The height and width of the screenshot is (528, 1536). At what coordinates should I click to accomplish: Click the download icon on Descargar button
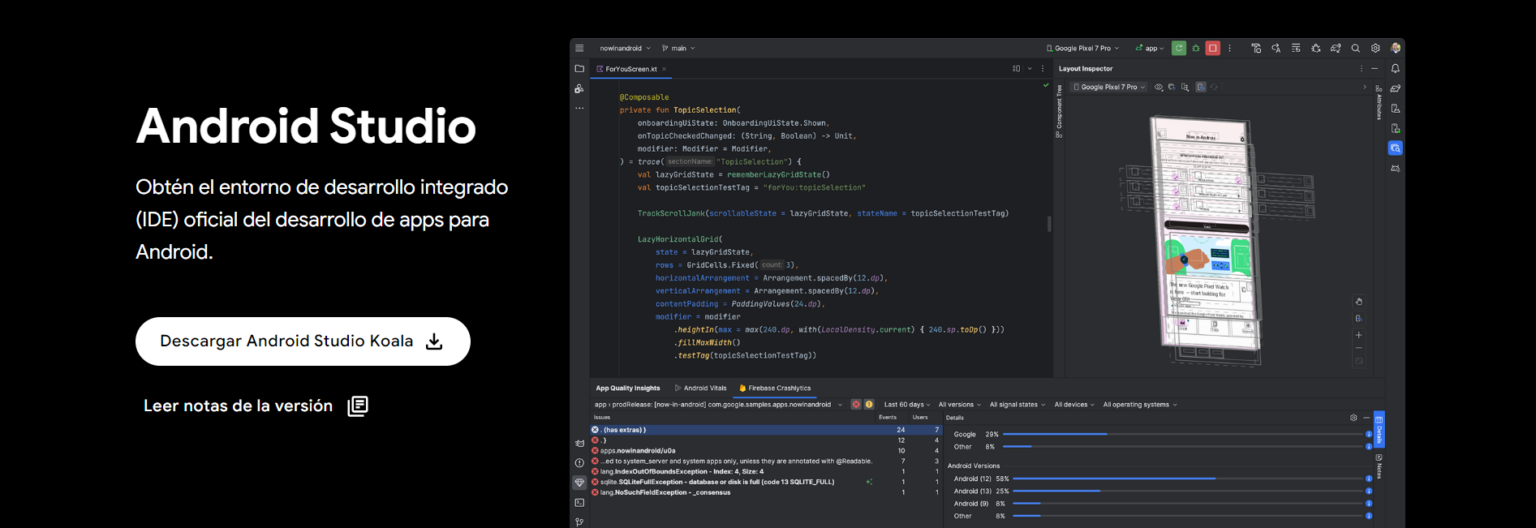pos(434,341)
